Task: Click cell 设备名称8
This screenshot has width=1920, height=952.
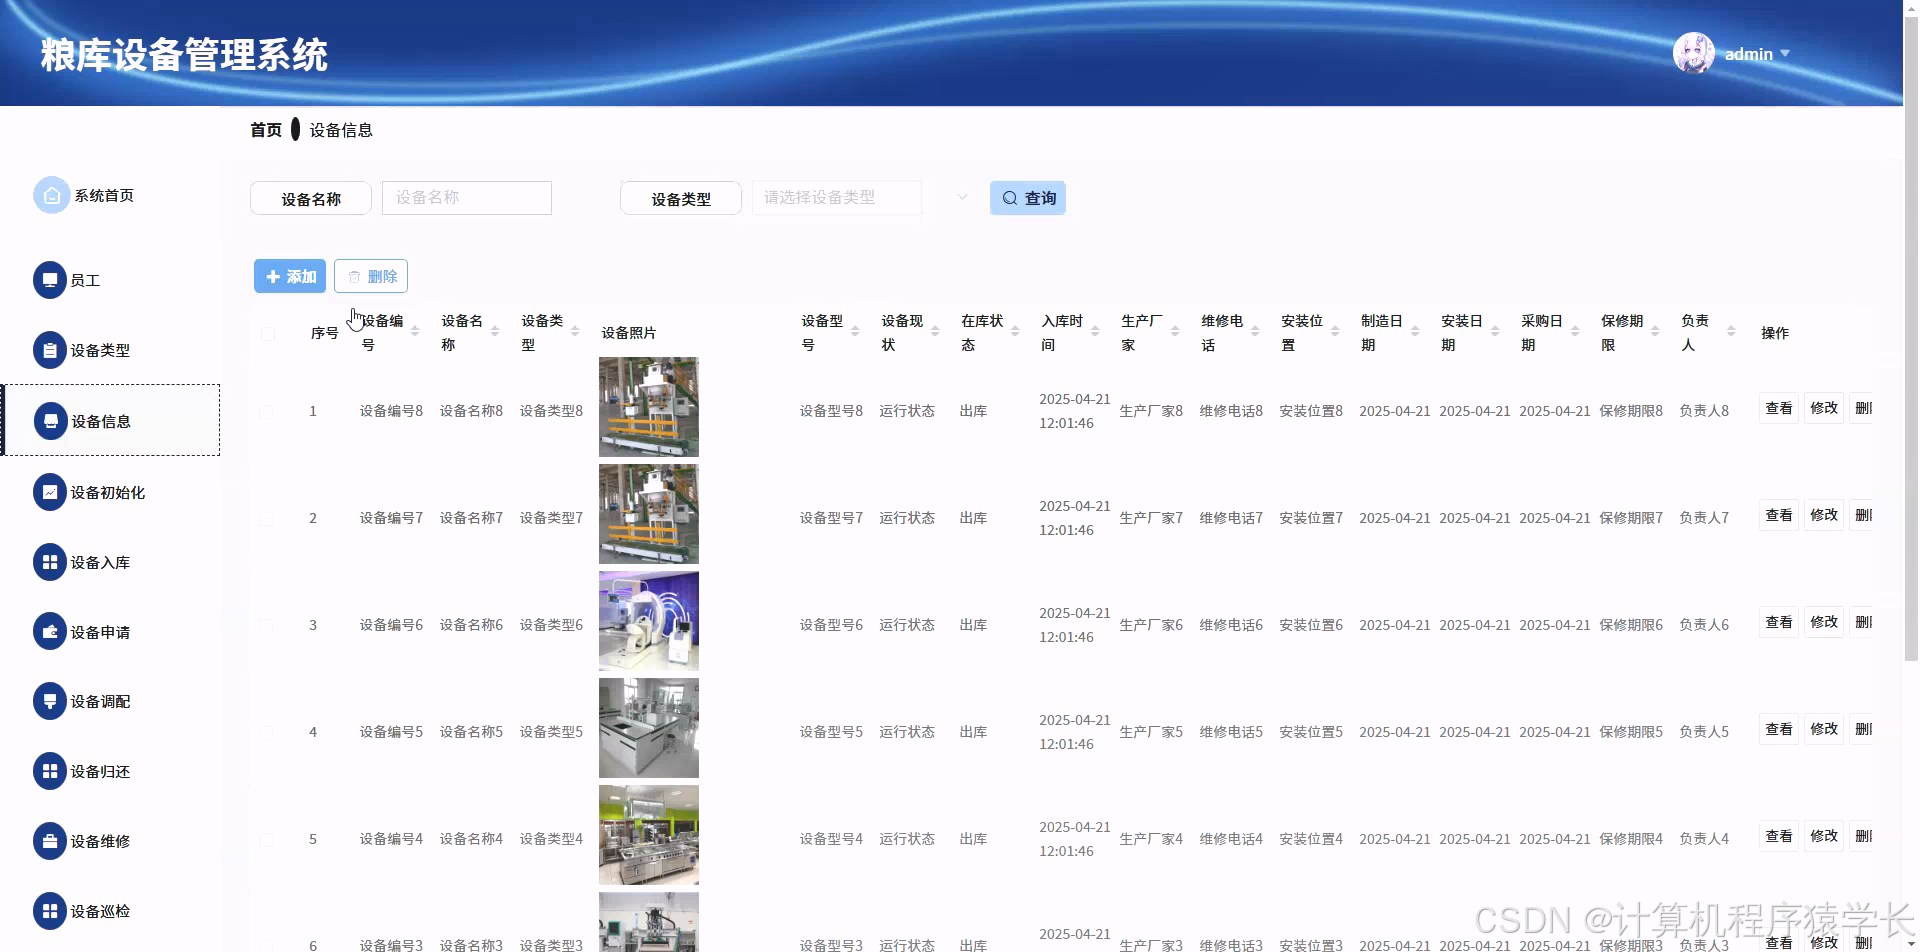Action: (471, 411)
